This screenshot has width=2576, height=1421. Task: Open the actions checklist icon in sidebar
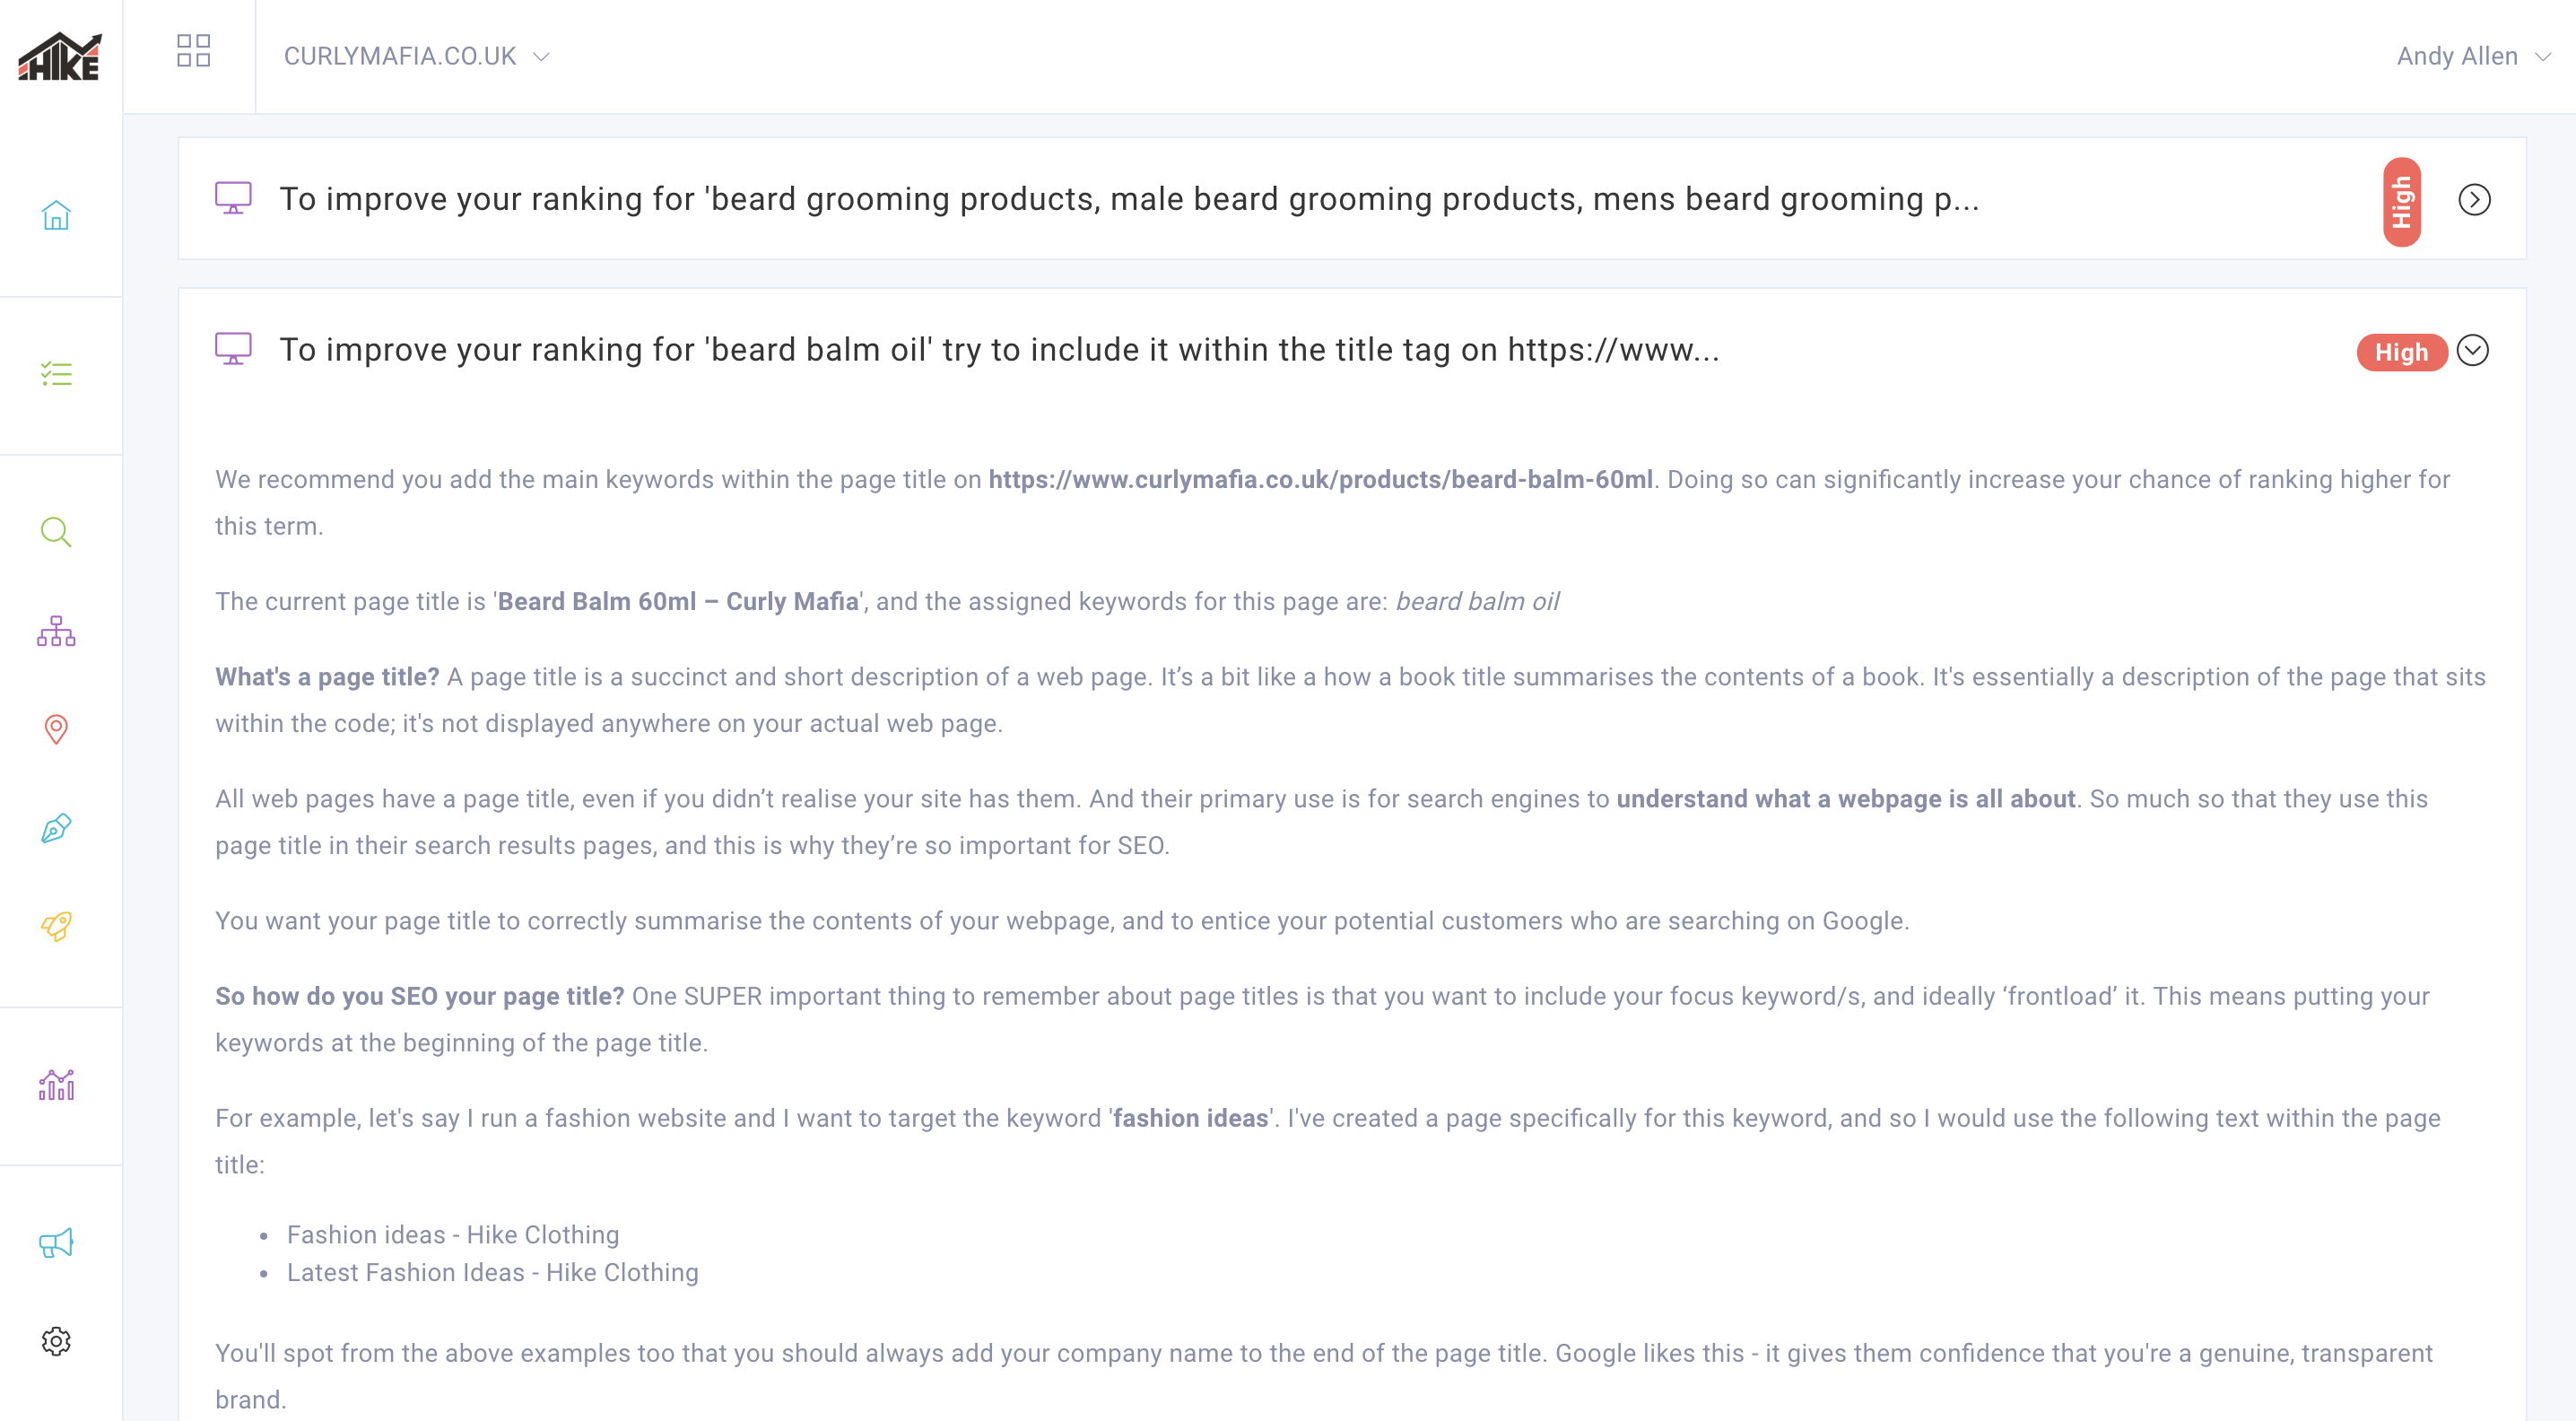[x=56, y=374]
